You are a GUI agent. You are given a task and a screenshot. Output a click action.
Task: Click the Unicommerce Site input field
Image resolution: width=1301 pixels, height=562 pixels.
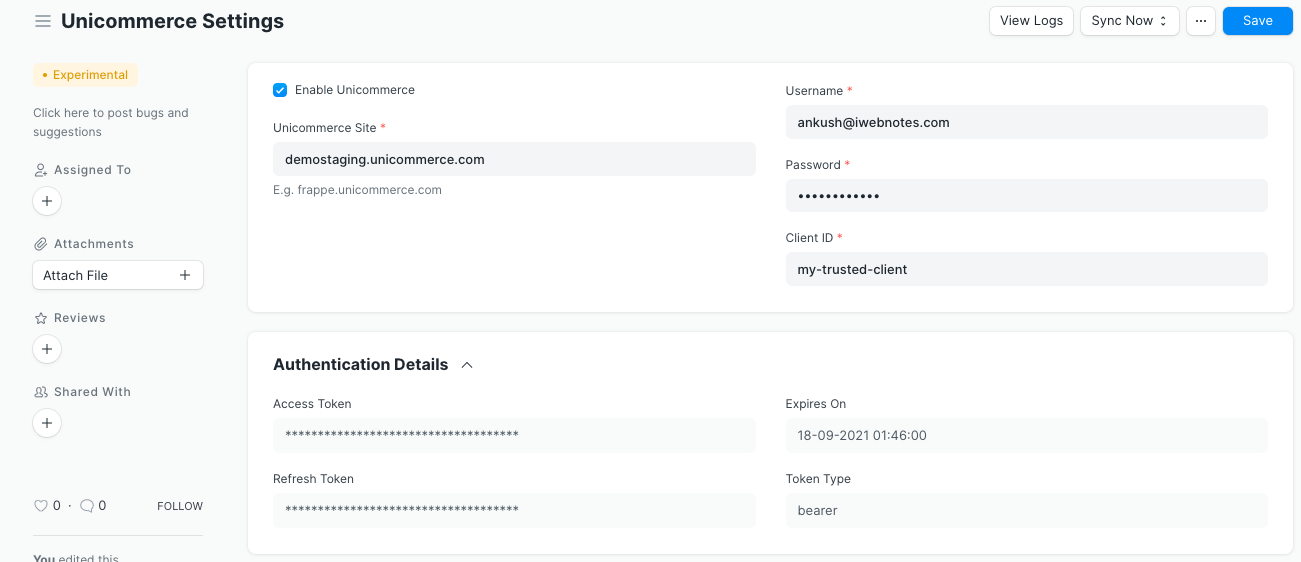point(514,159)
